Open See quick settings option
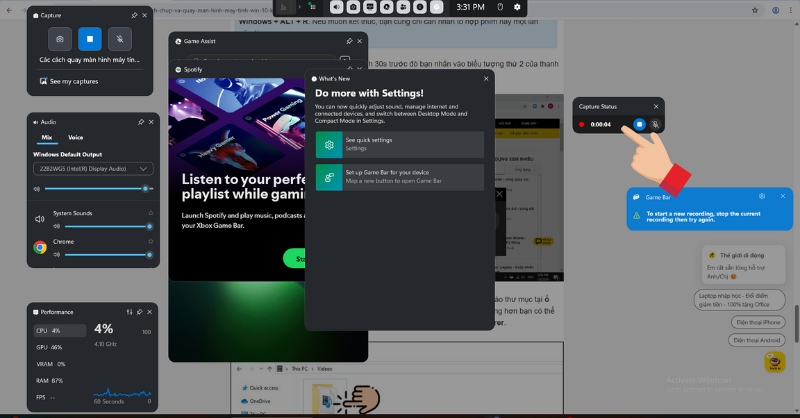This screenshot has height=418, width=800. pos(399,144)
